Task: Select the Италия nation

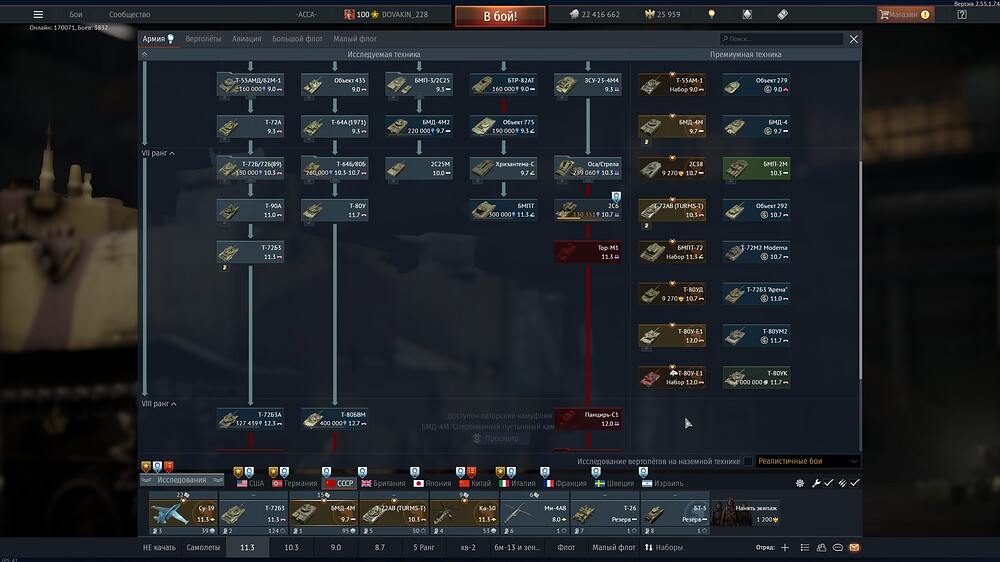Action: point(517,484)
